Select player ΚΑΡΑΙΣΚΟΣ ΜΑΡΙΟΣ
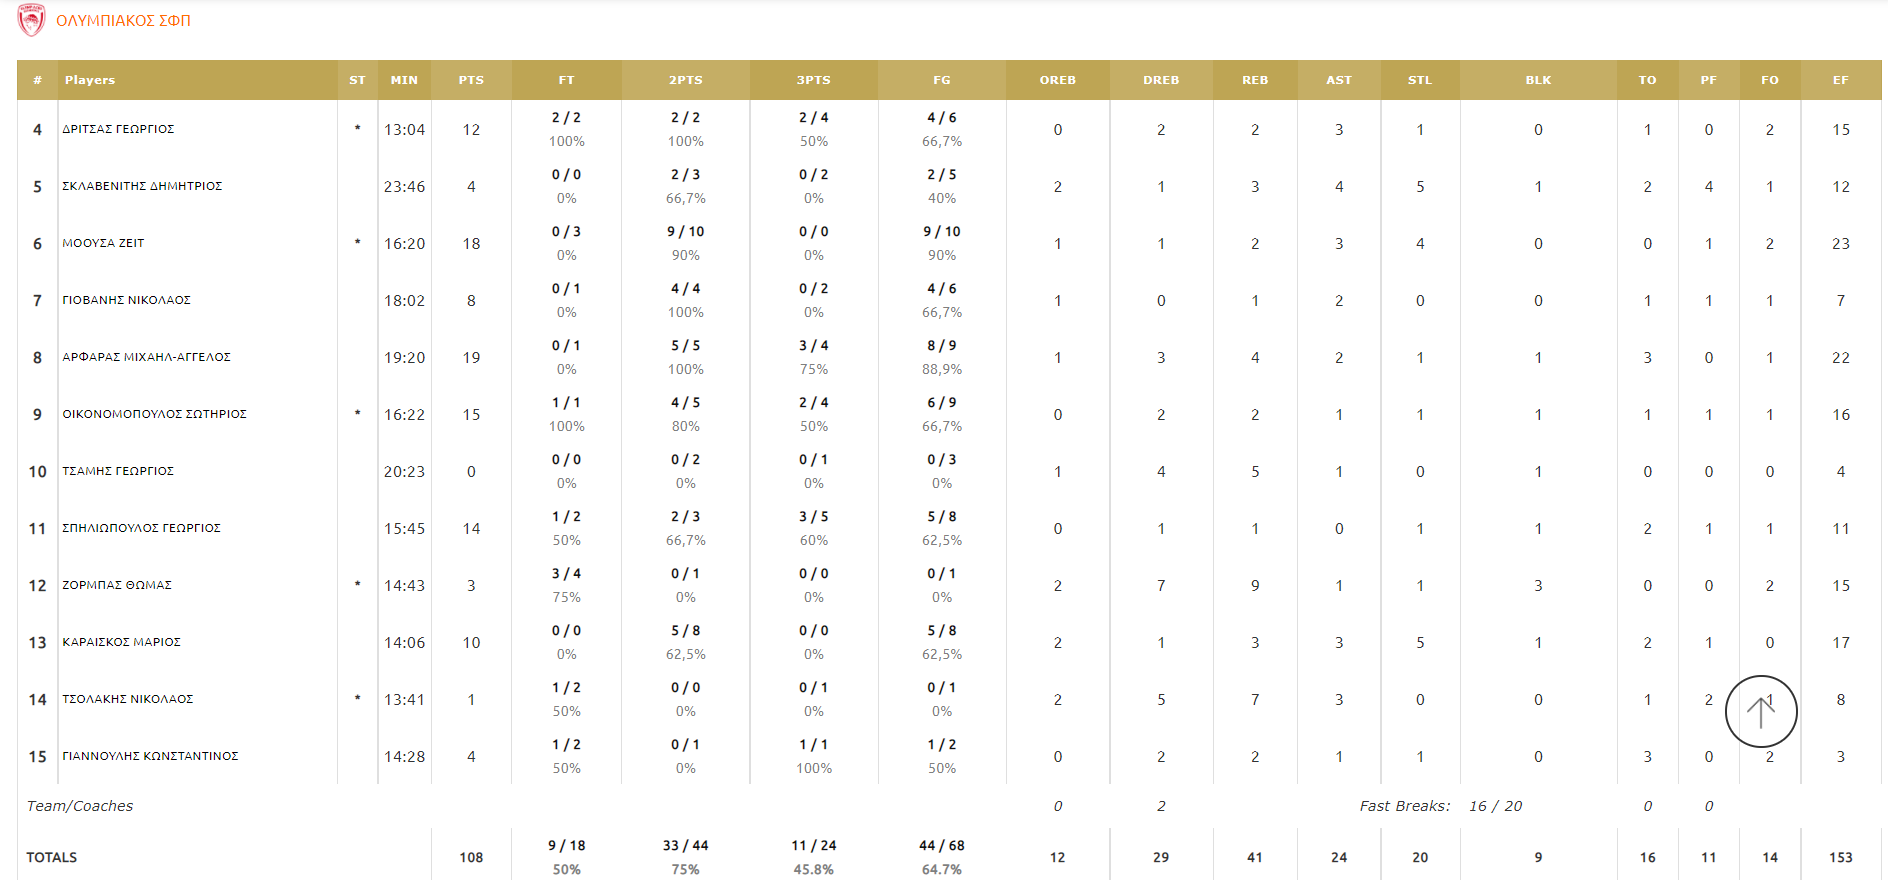Screen dimensions: 1888x880 [121, 642]
